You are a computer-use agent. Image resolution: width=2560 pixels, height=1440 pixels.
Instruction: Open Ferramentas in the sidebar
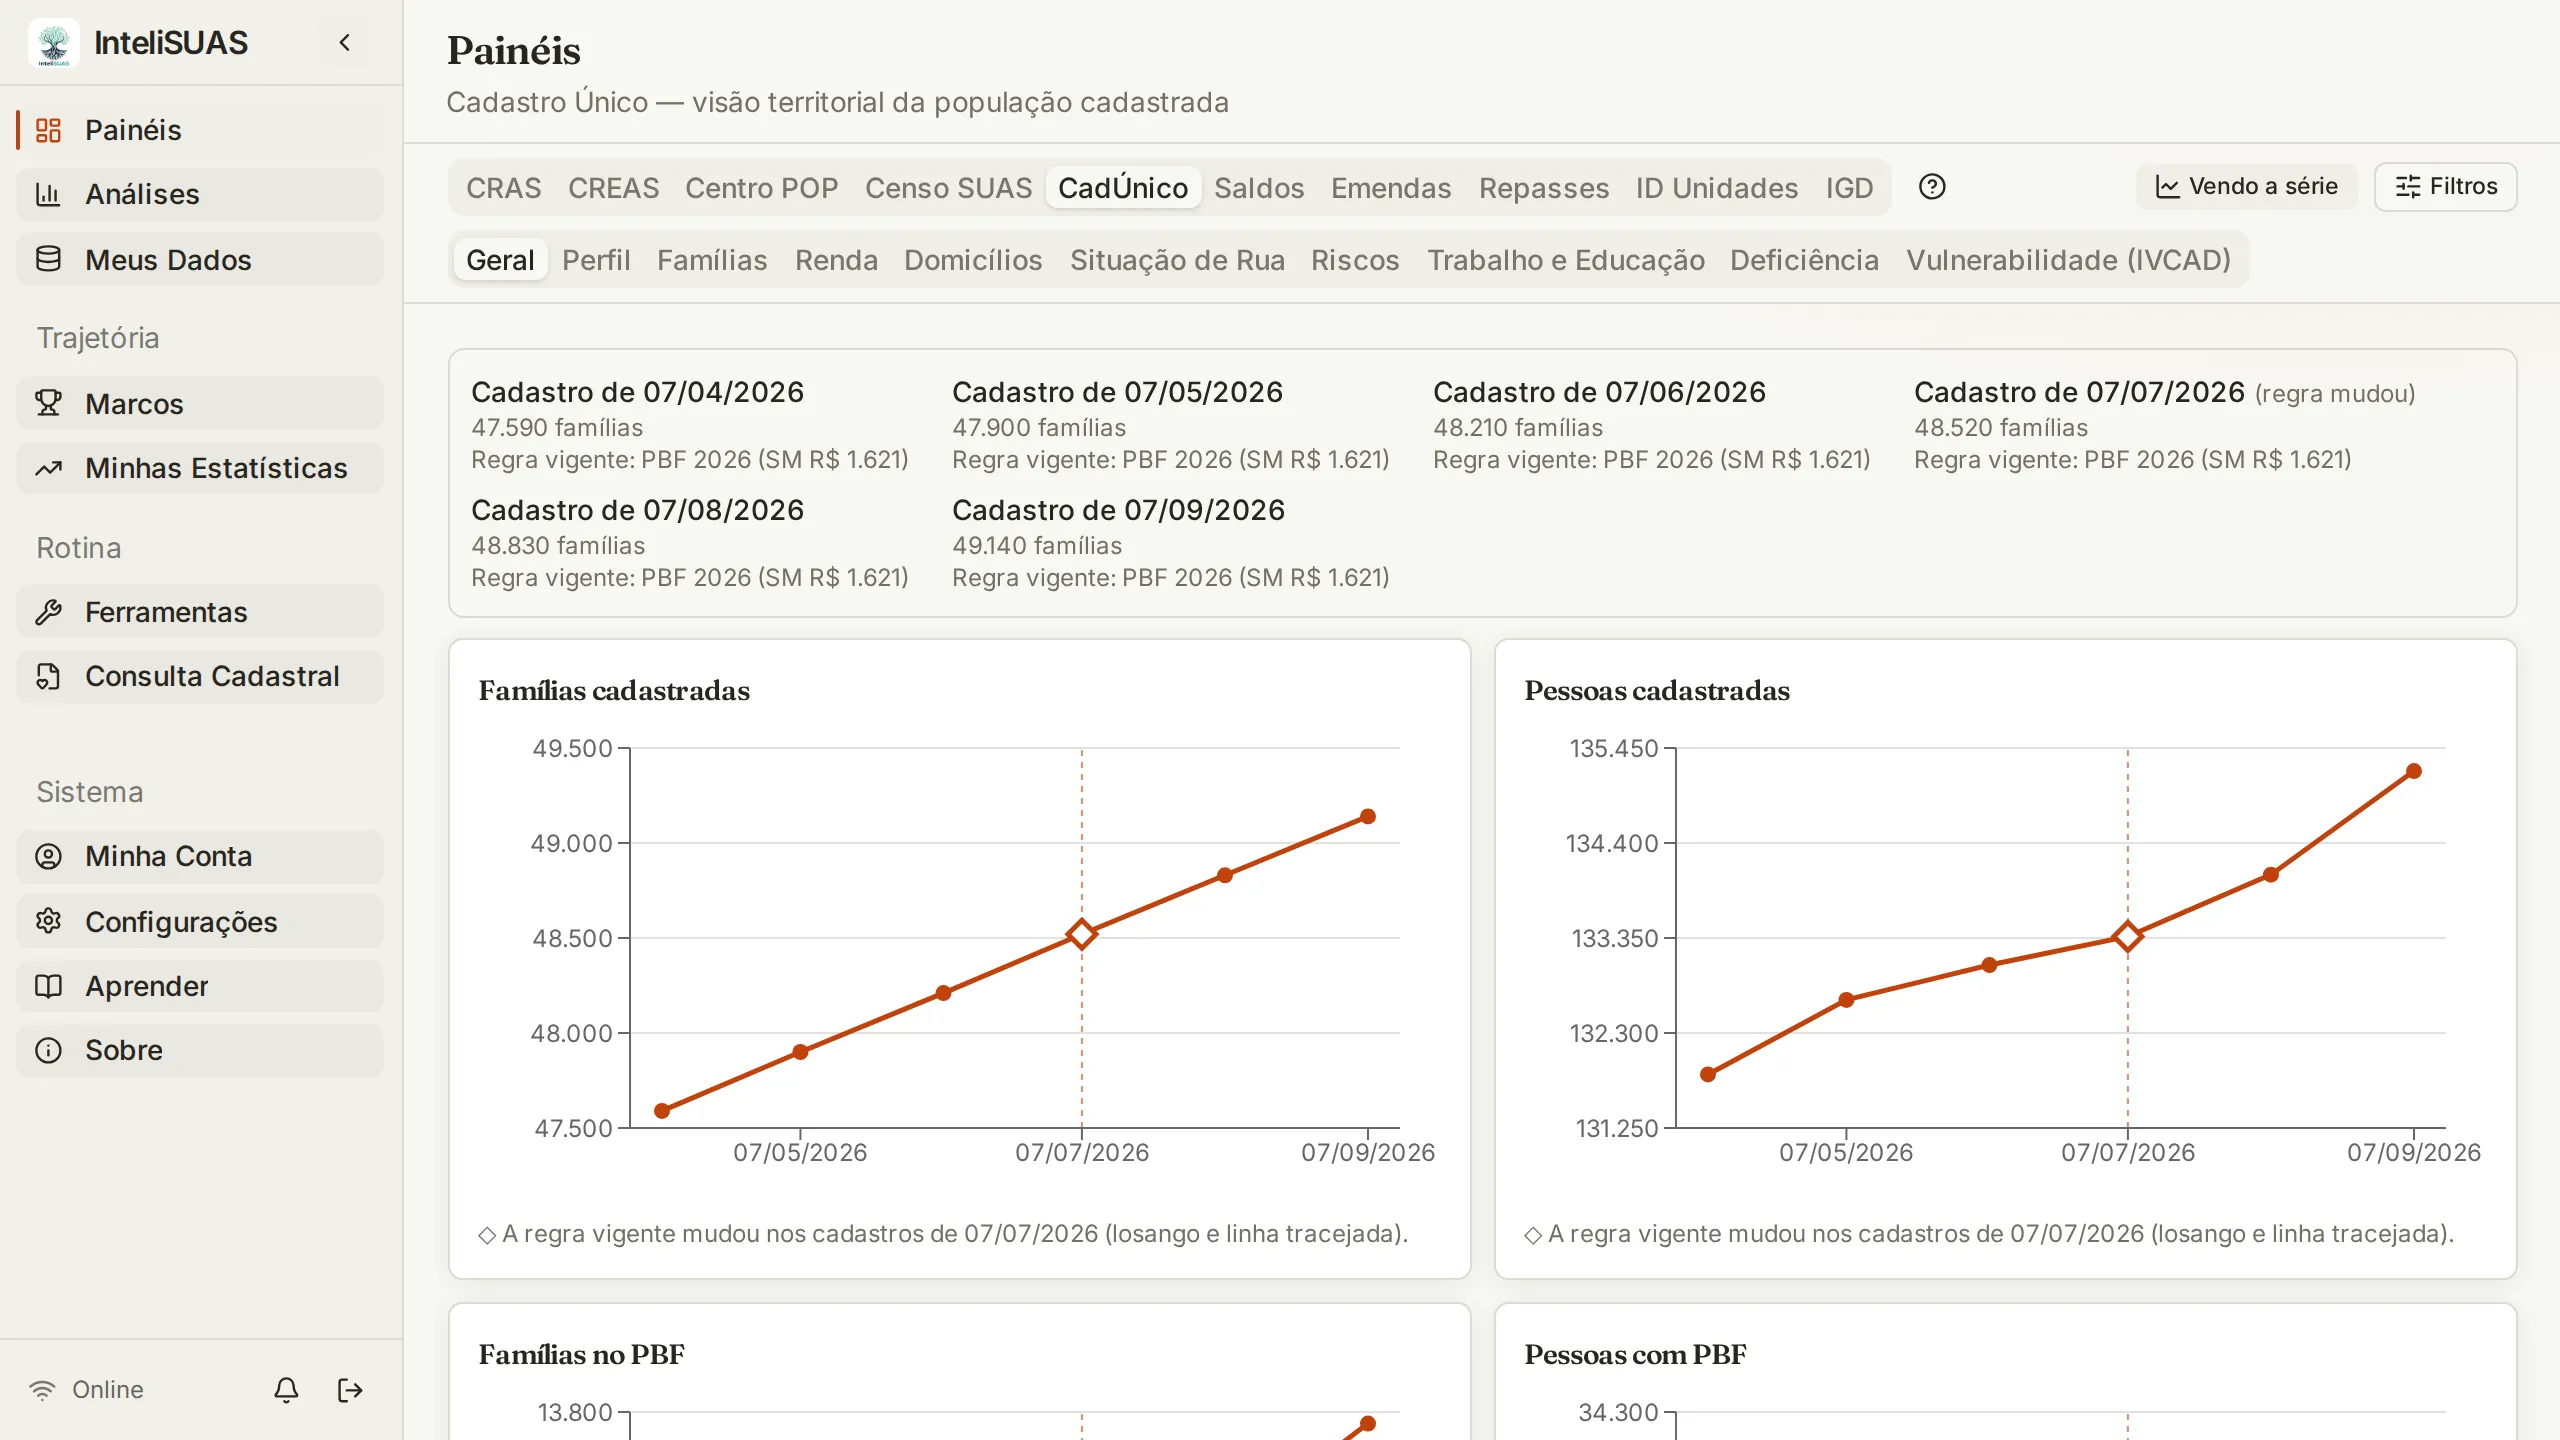200,612
